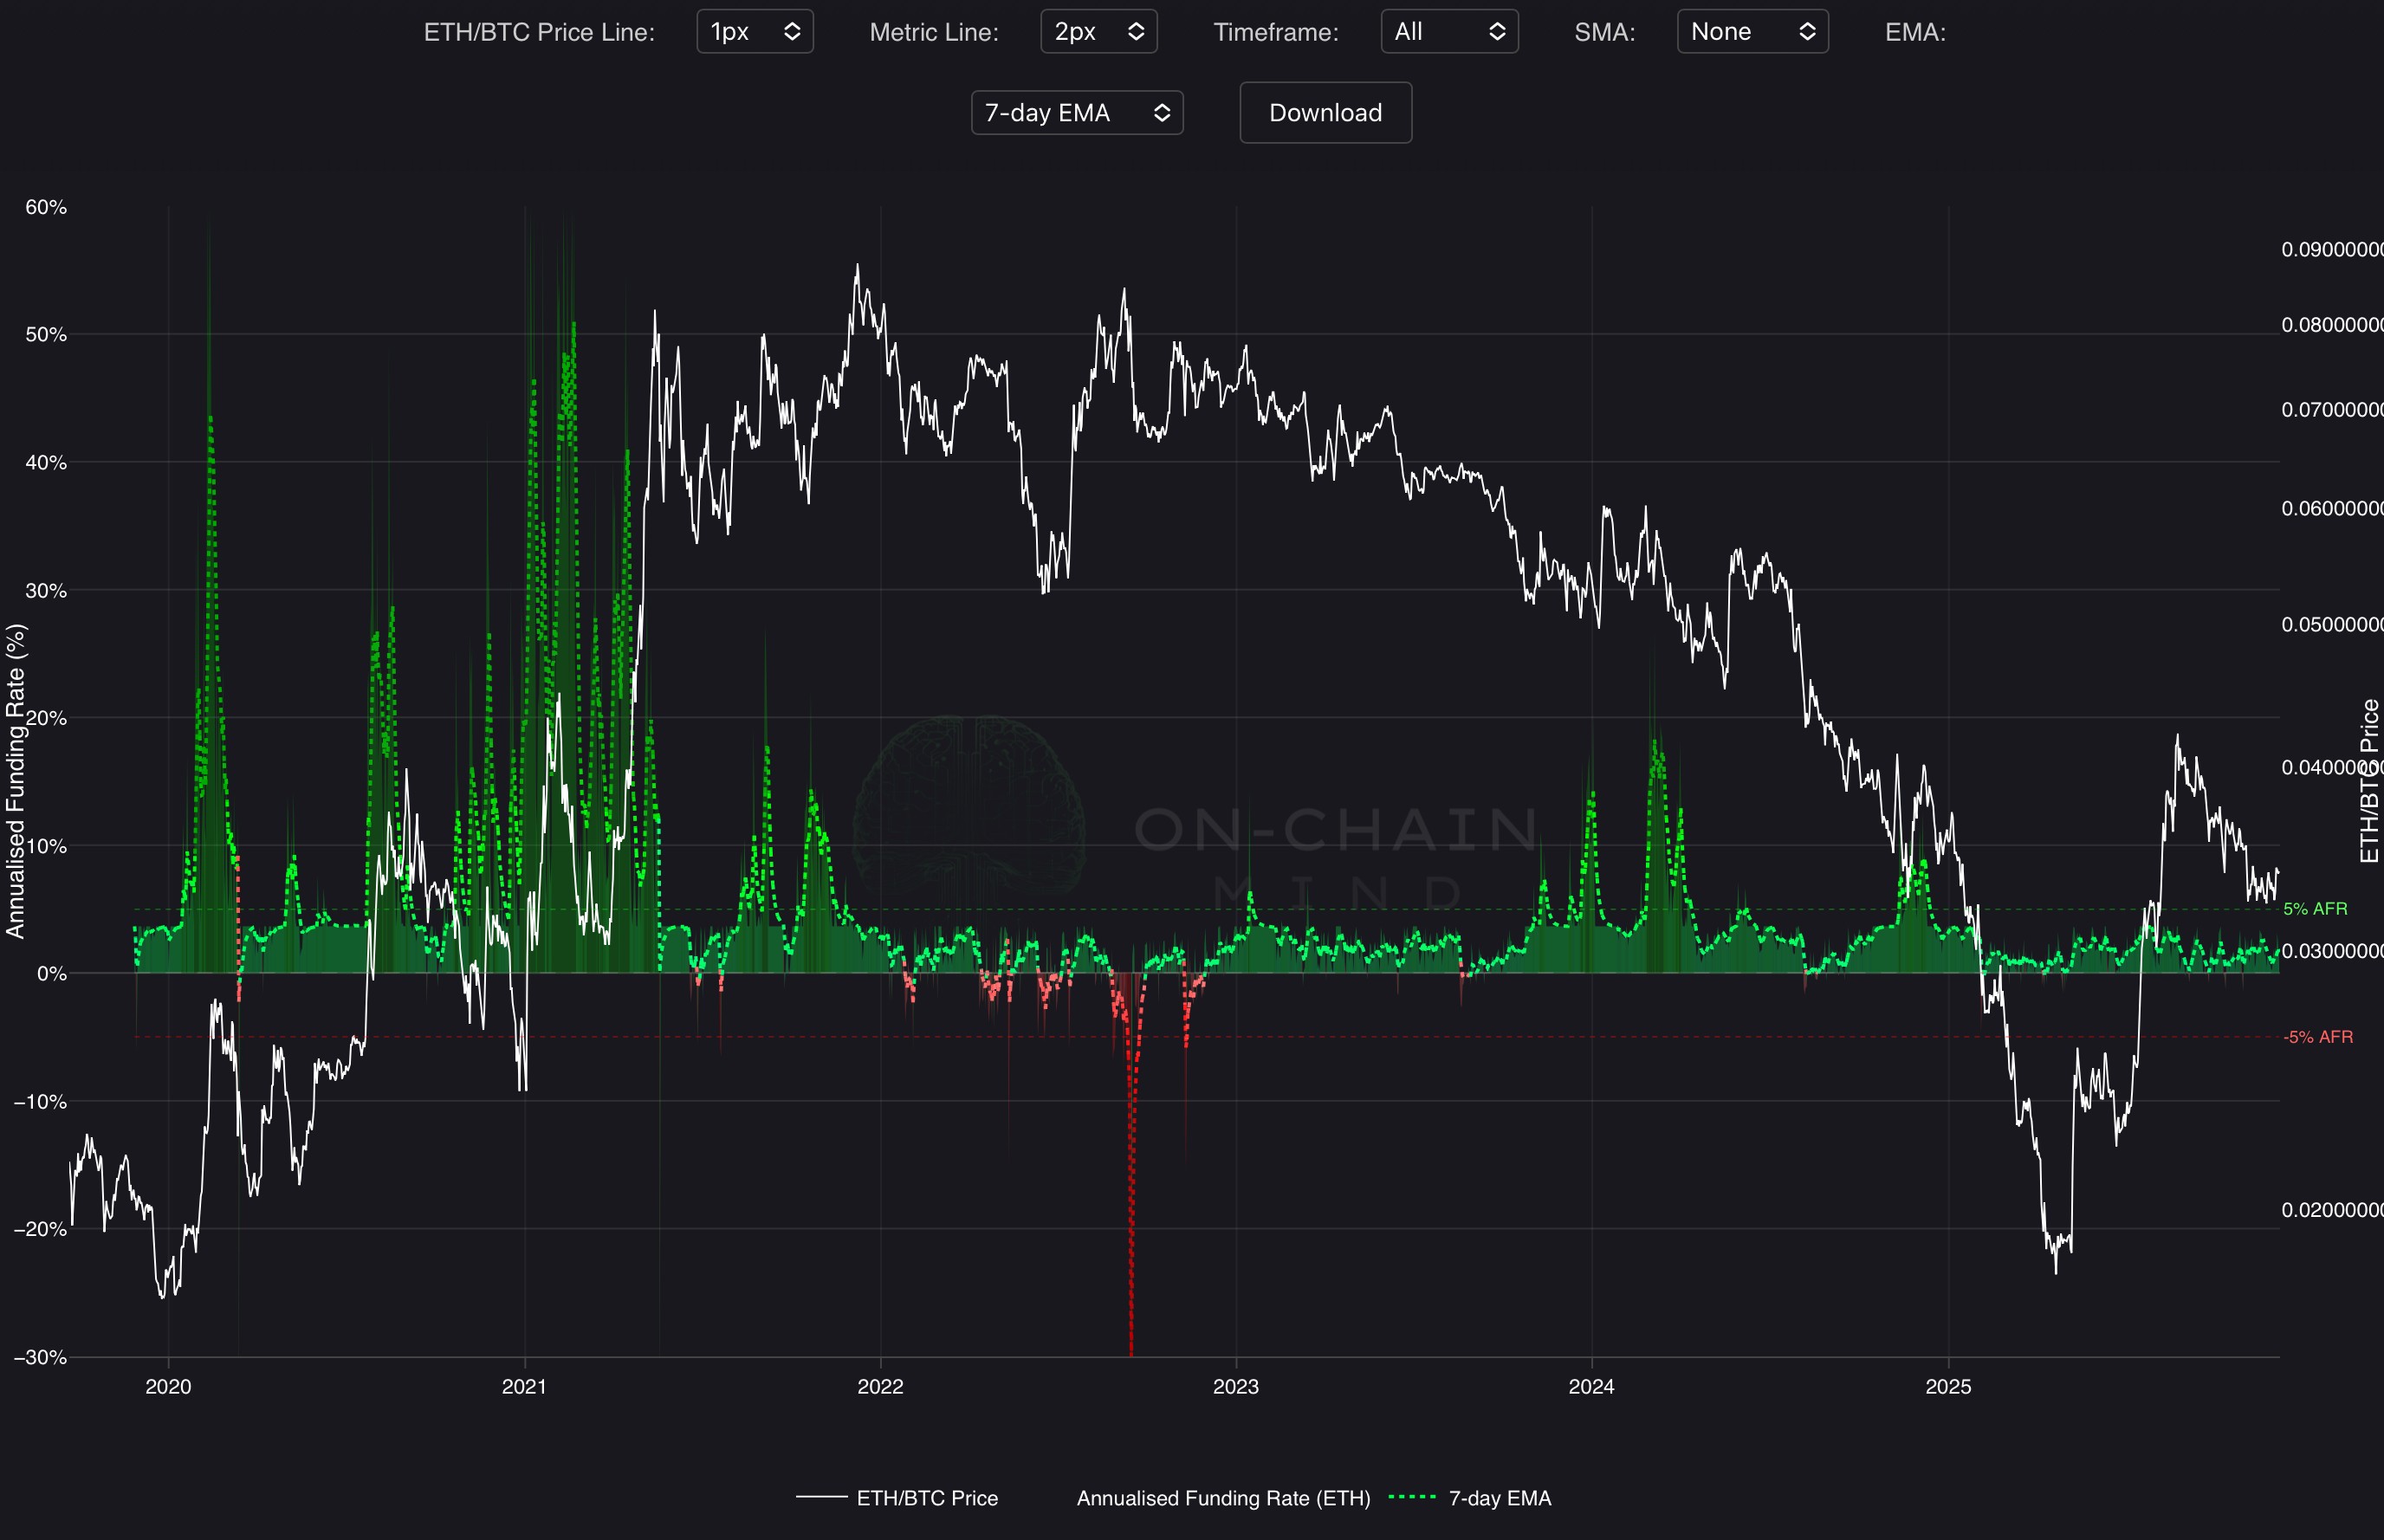Click the Annualised Funding Rate (%) axis title
The width and height of the screenshot is (2384, 1540).
(15, 781)
